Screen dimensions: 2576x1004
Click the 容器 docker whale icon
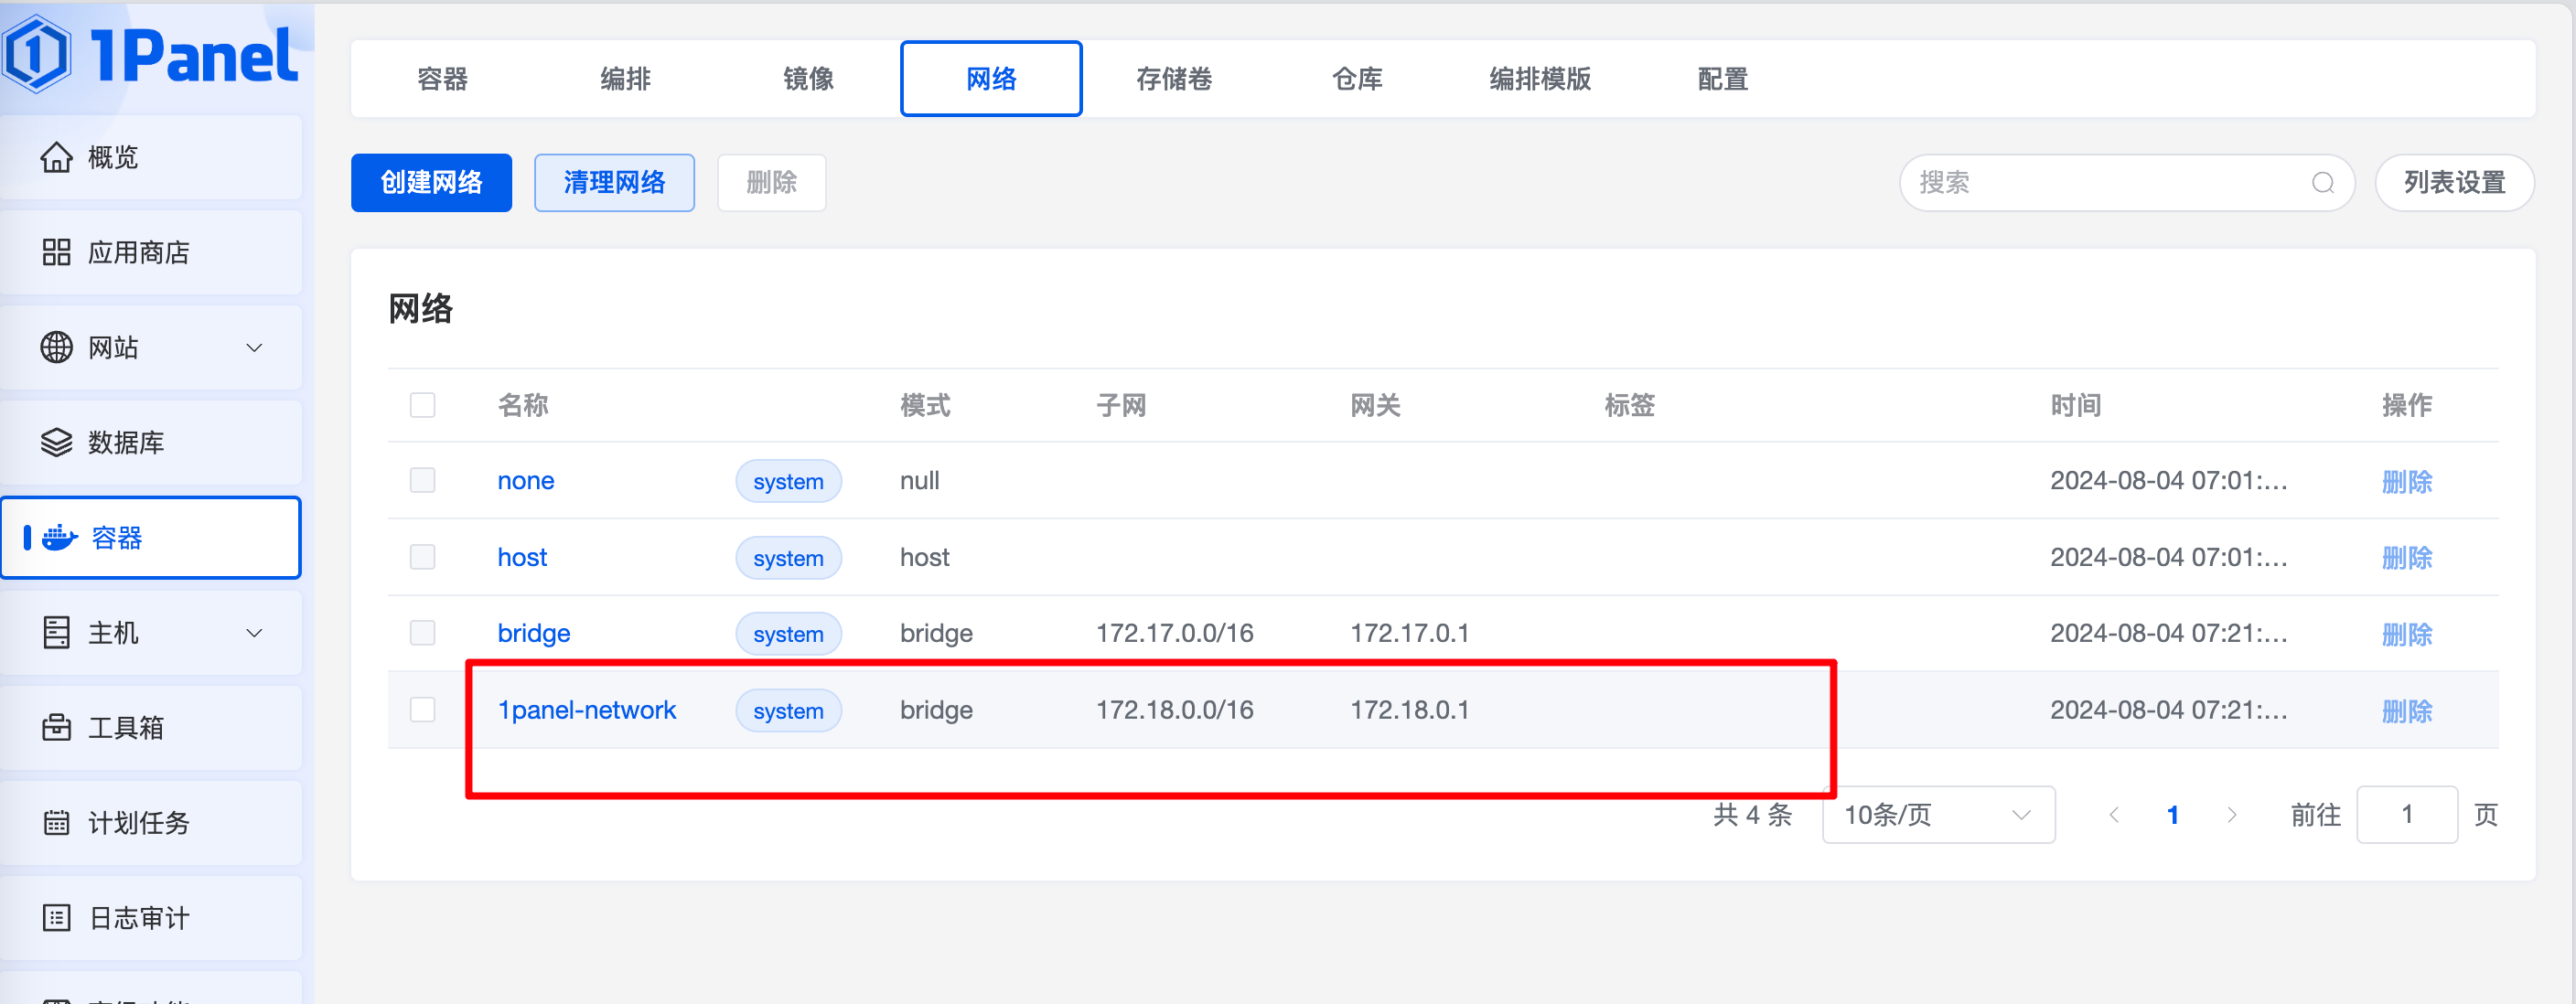60,538
